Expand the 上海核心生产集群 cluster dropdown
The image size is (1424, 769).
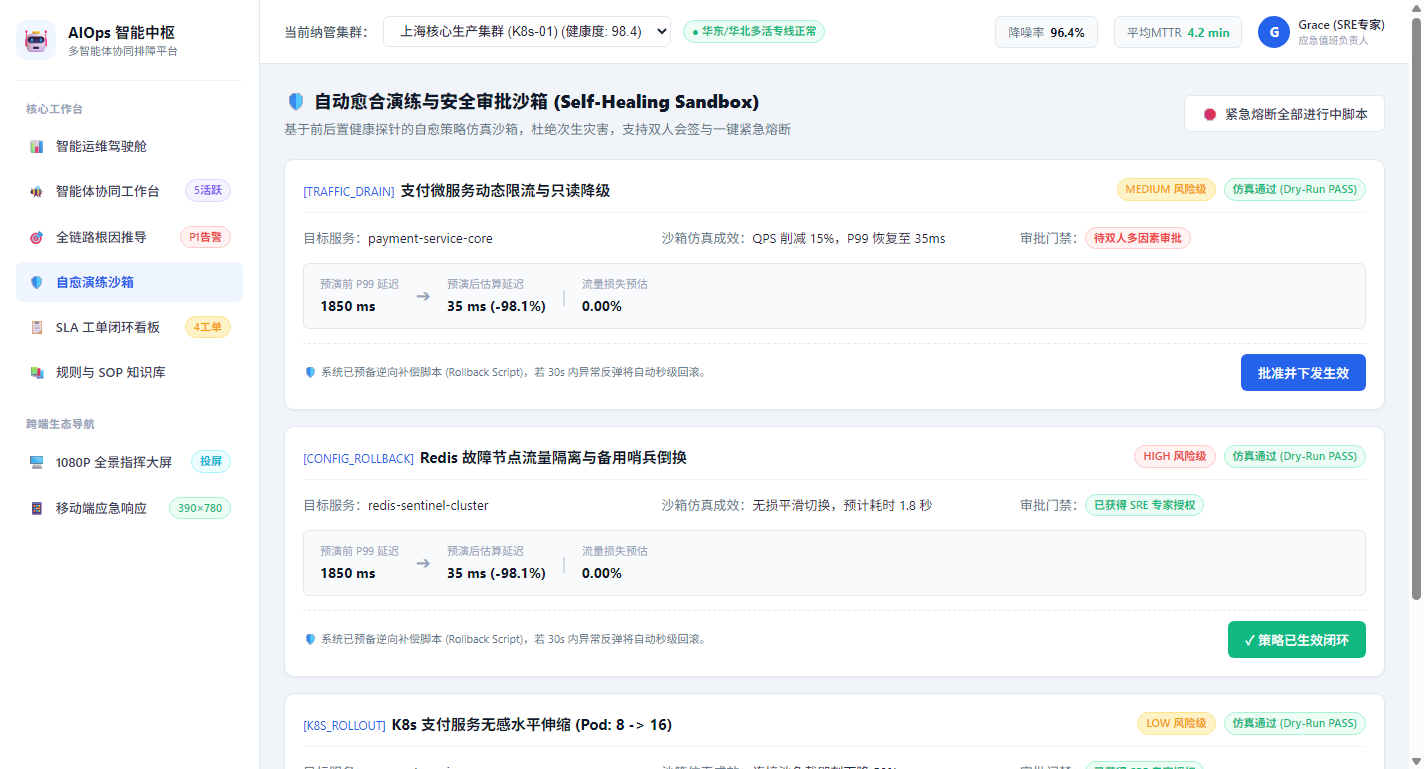(527, 31)
